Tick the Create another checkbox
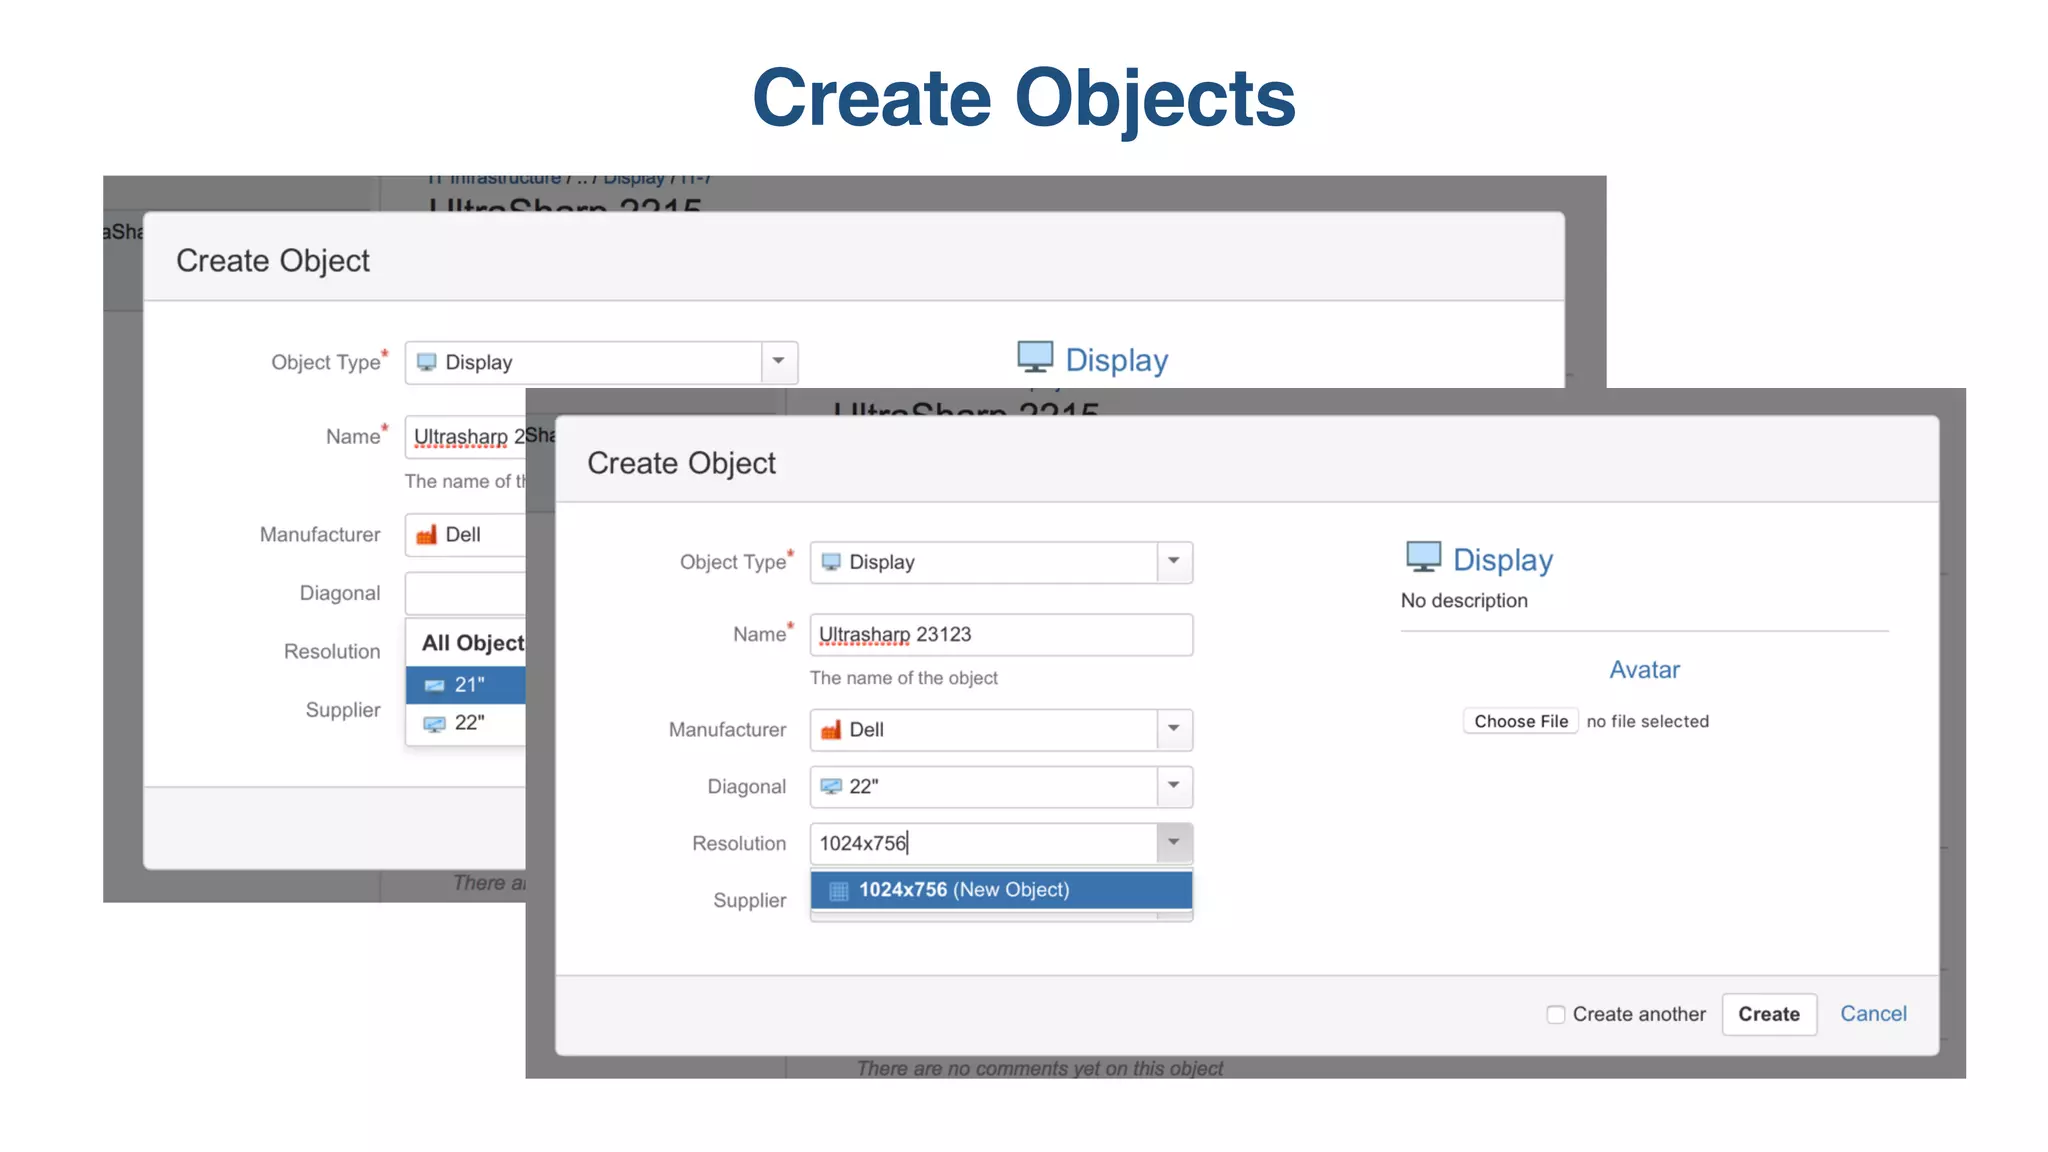The width and height of the screenshot is (2048, 1152). pos(1556,1014)
